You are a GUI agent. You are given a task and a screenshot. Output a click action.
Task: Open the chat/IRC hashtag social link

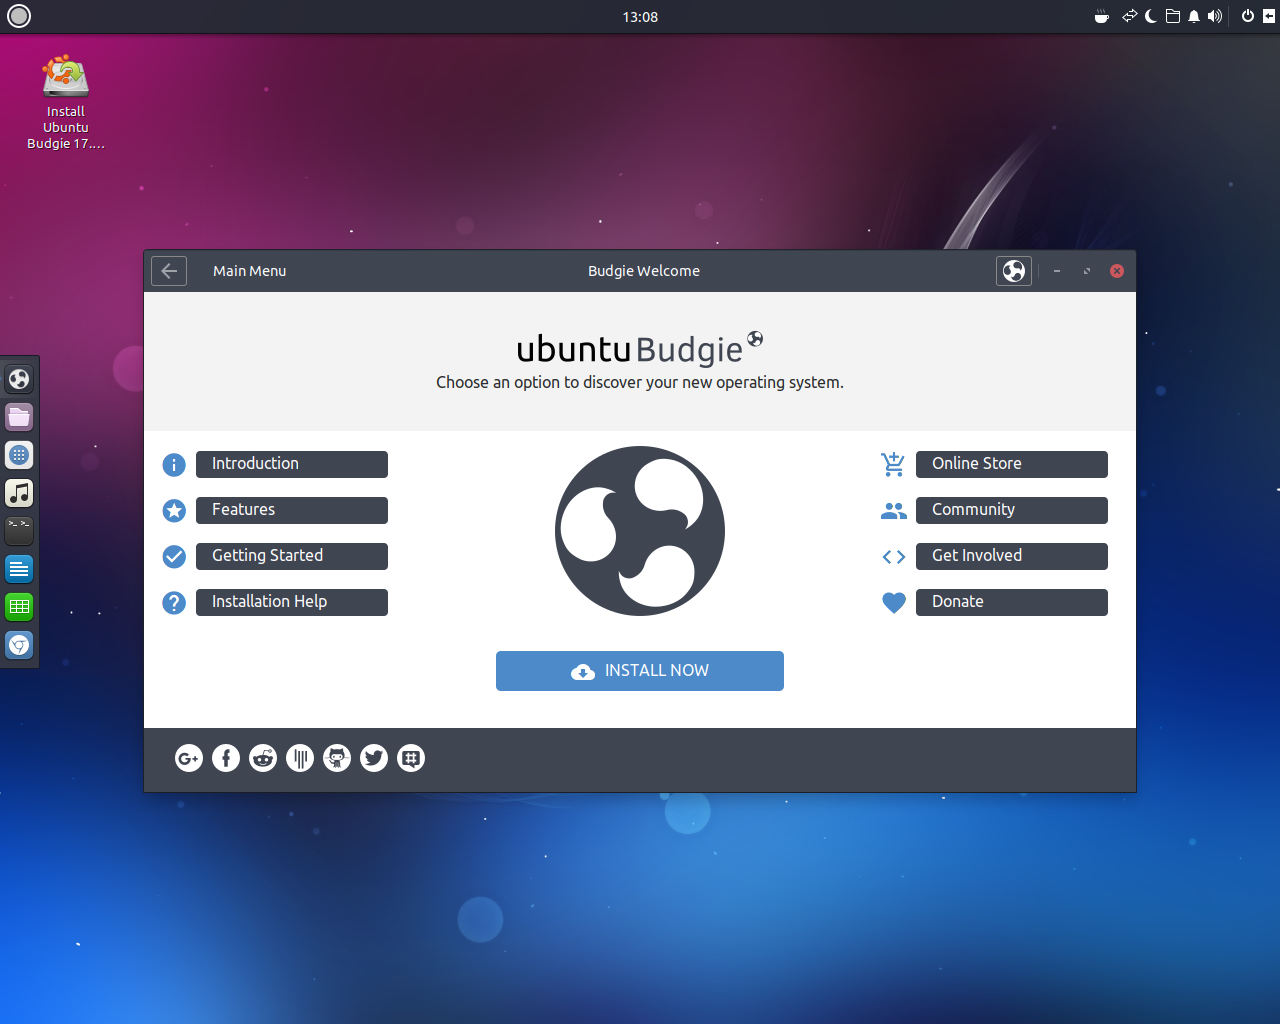tap(411, 759)
